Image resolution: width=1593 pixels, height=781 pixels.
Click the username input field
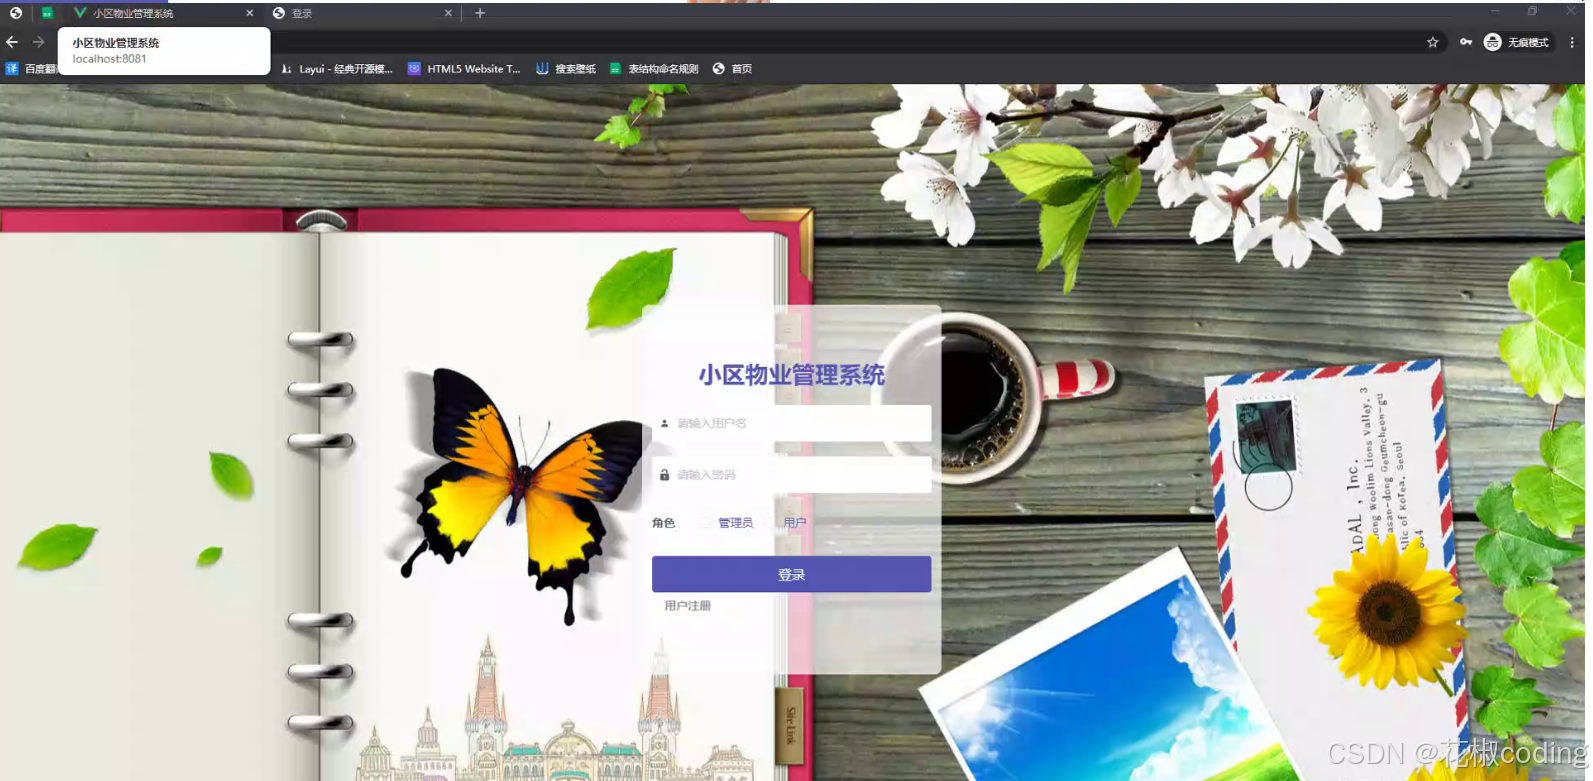[791, 423]
